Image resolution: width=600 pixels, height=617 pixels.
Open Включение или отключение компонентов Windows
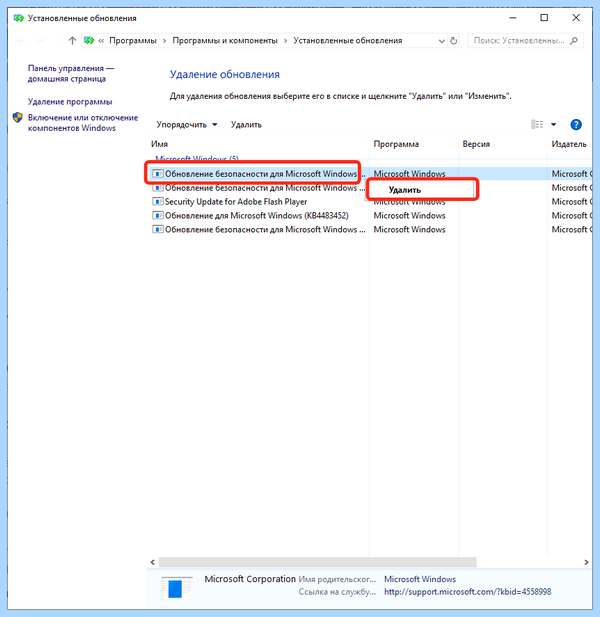click(83, 123)
